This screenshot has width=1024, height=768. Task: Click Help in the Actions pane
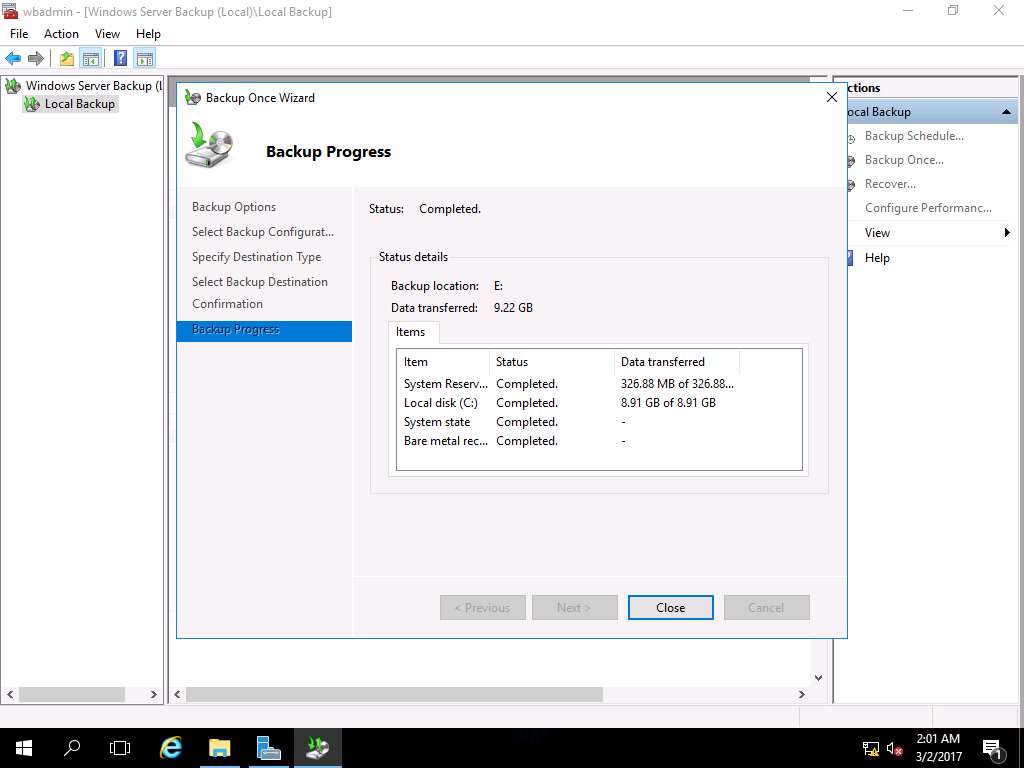coord(877,257)
